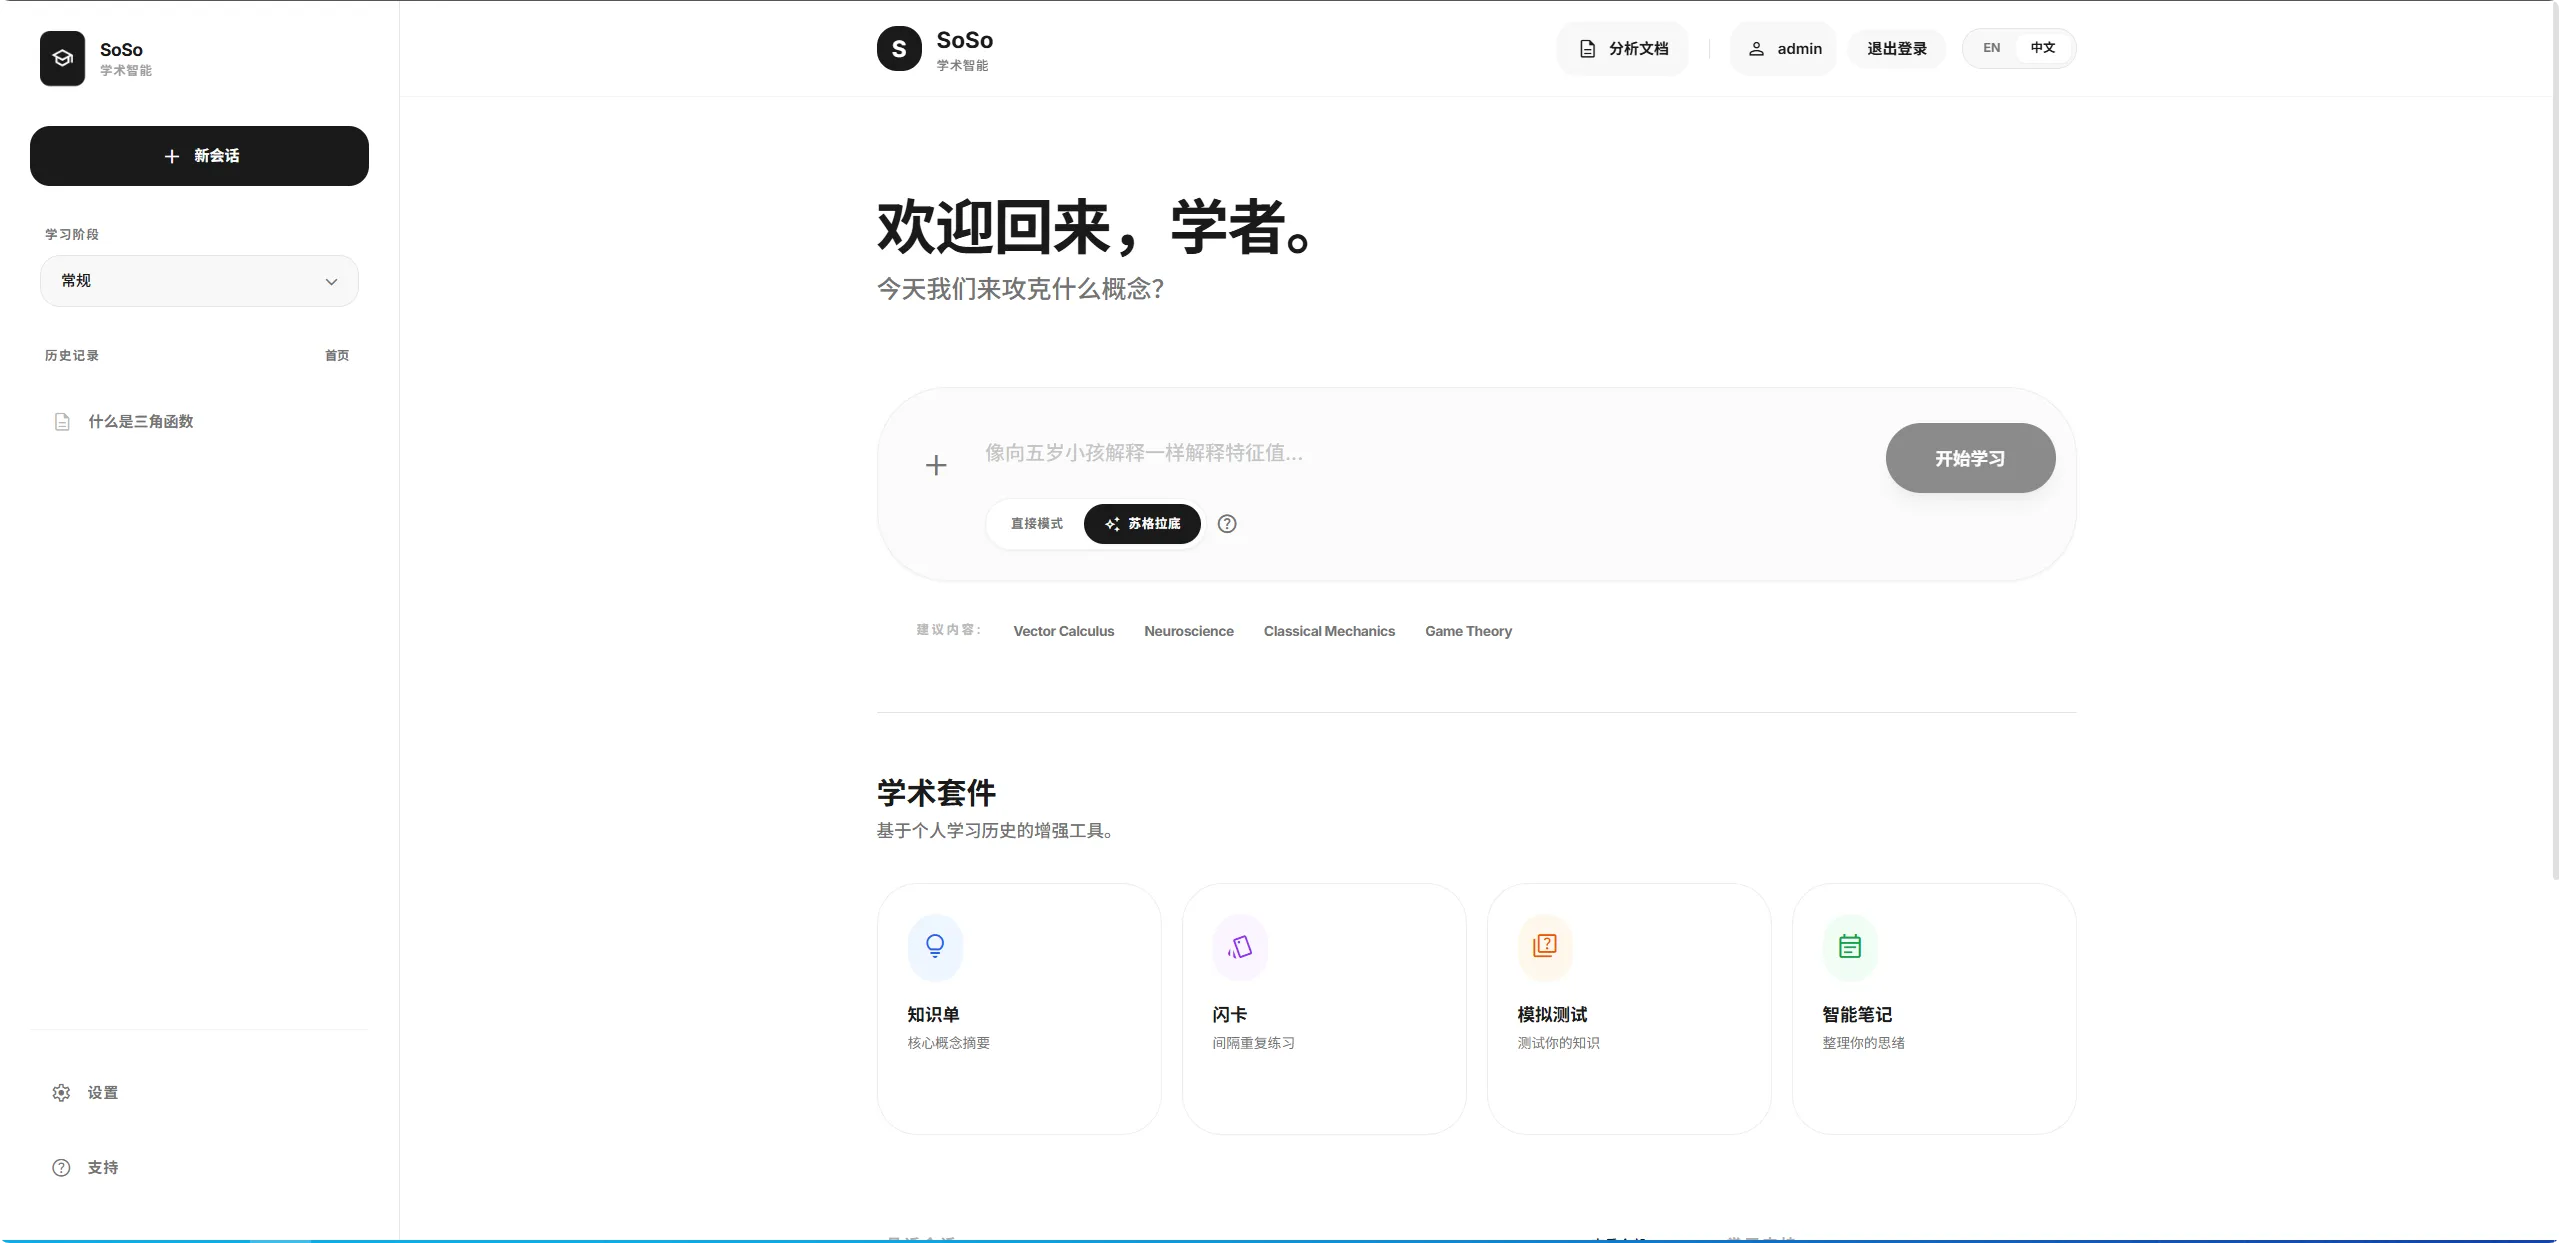Open the 智能笔记 card

coord(1934,1009)
